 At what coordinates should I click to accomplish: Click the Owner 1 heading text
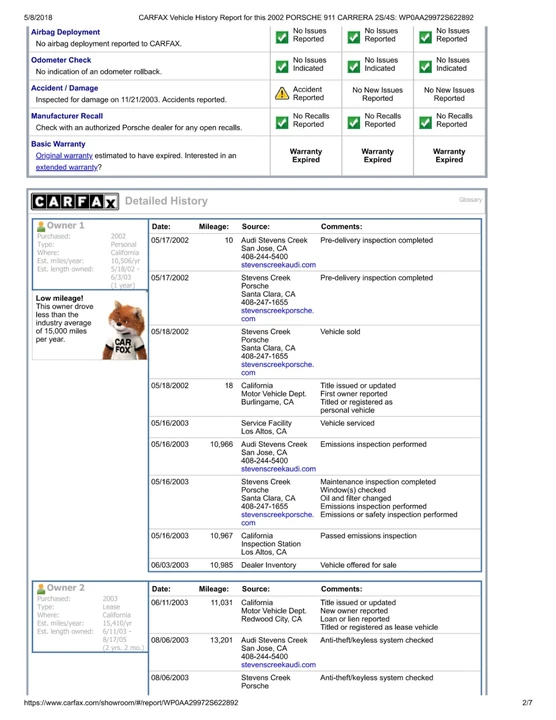click(x=65, y=225)
